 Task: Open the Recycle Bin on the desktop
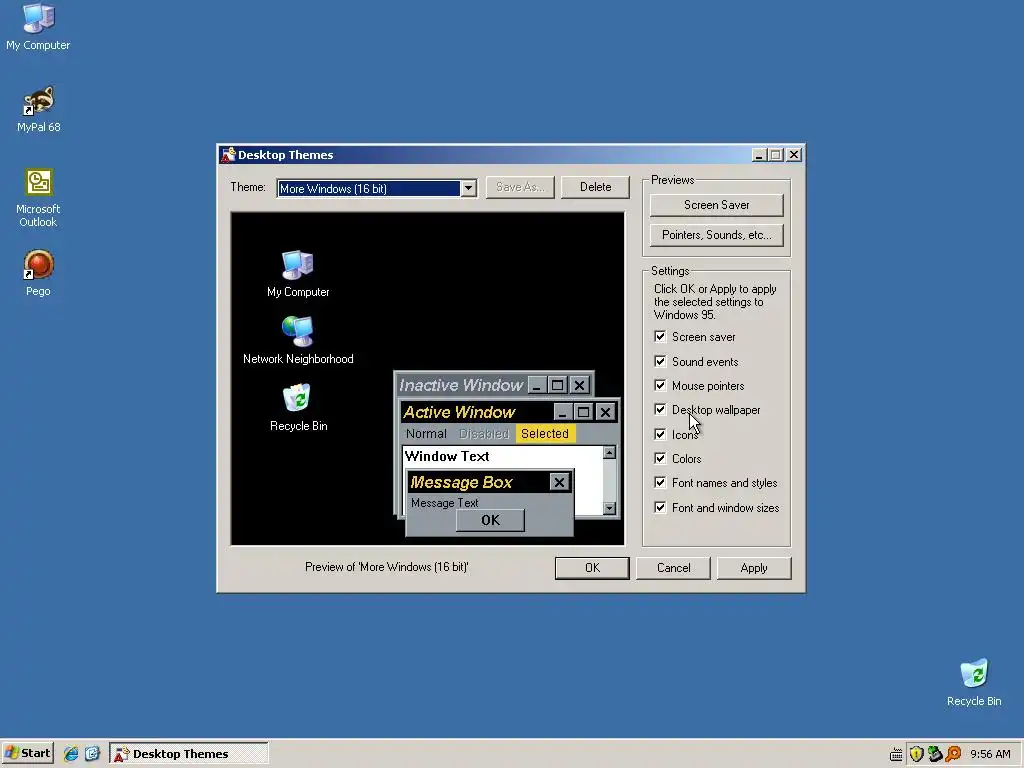[974, 682]
